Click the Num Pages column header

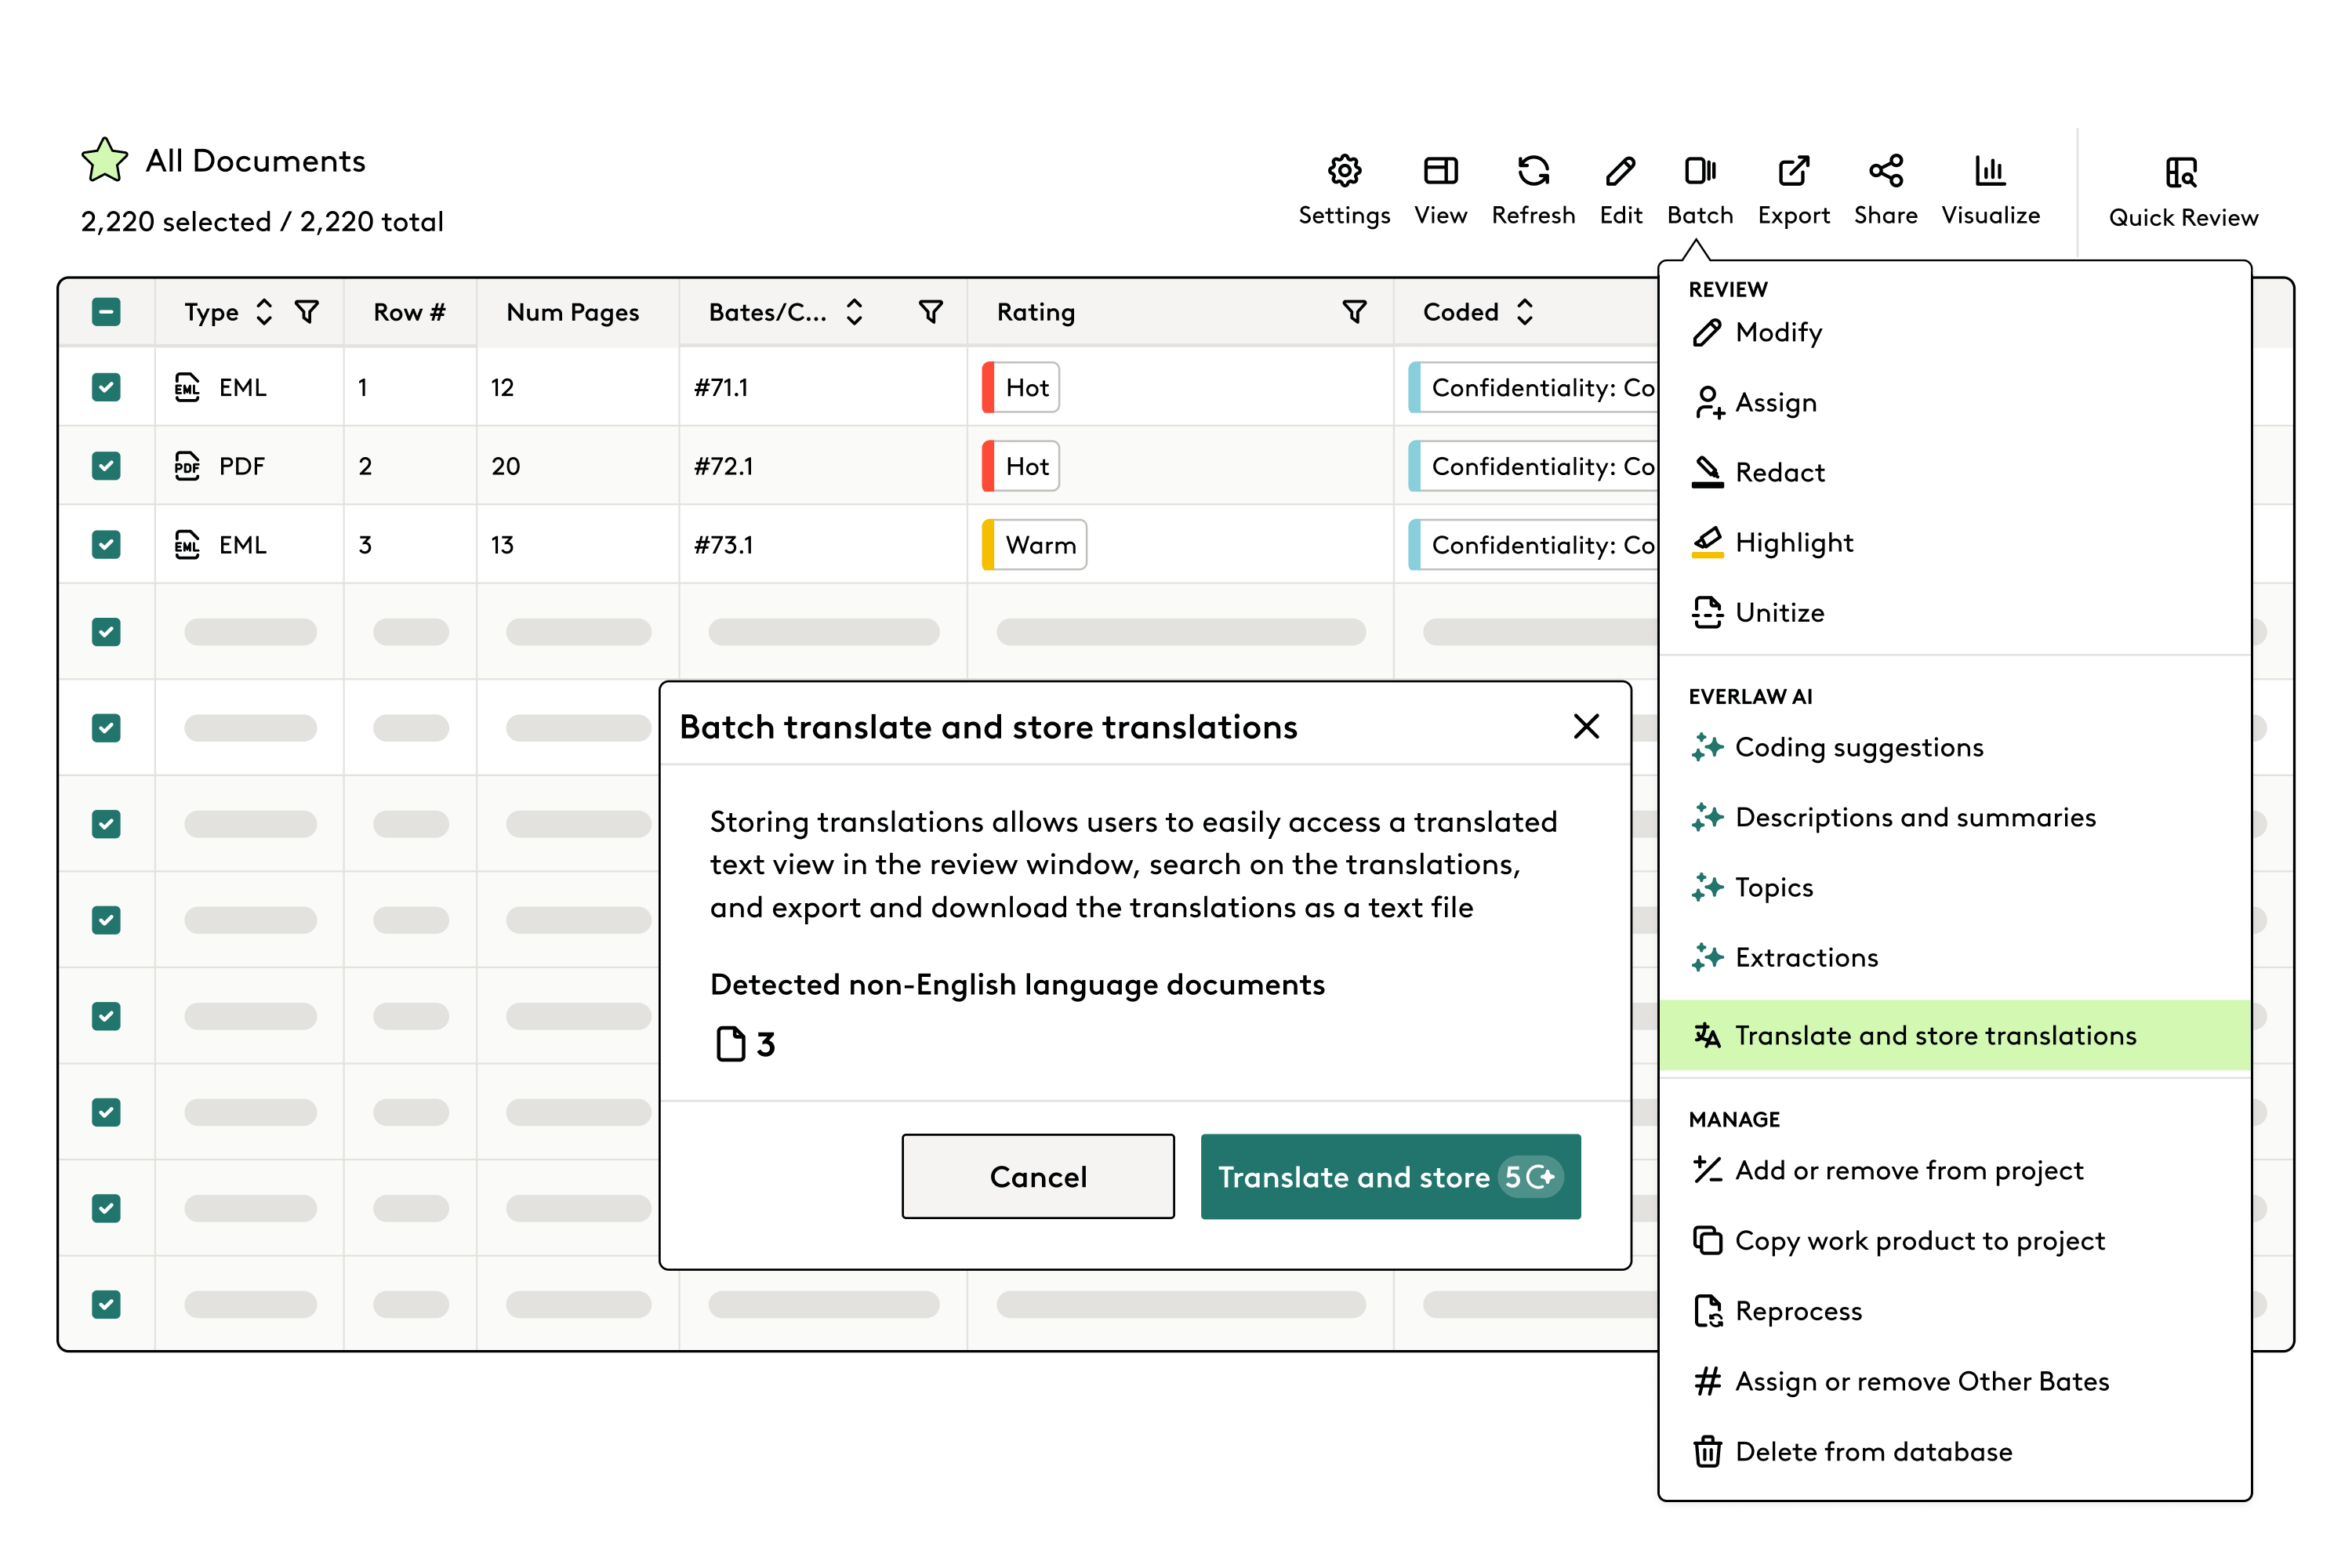tap(572, 313)
